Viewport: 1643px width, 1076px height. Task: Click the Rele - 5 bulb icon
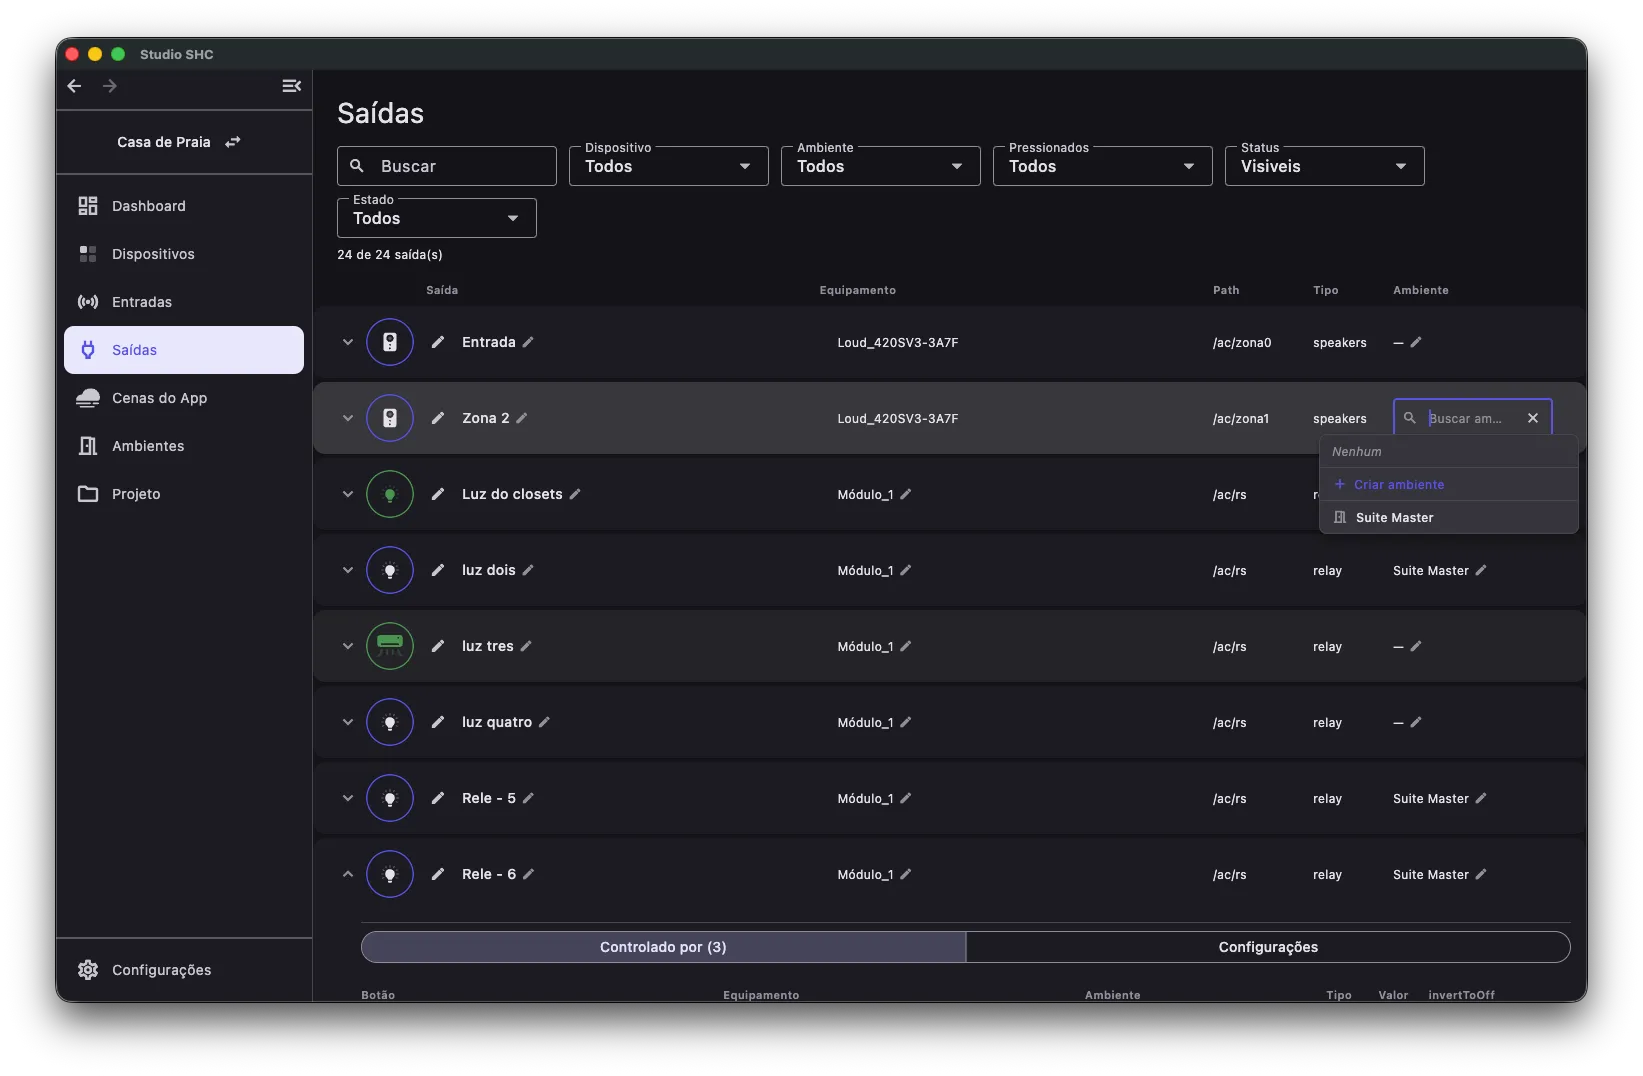click(390, 798)
